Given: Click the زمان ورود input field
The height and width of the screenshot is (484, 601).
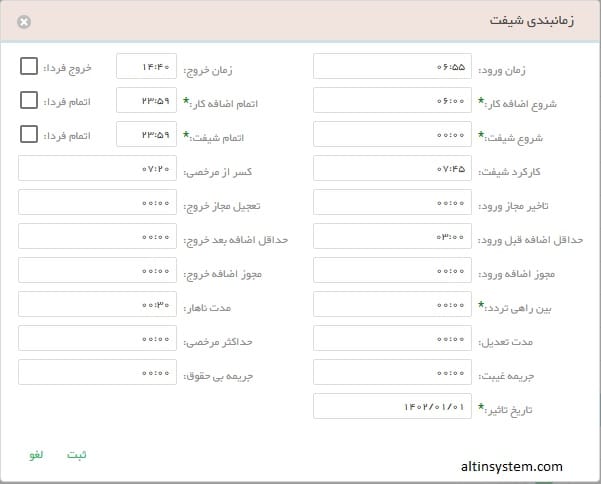Looking at the screenshot, I should (392, 66).
